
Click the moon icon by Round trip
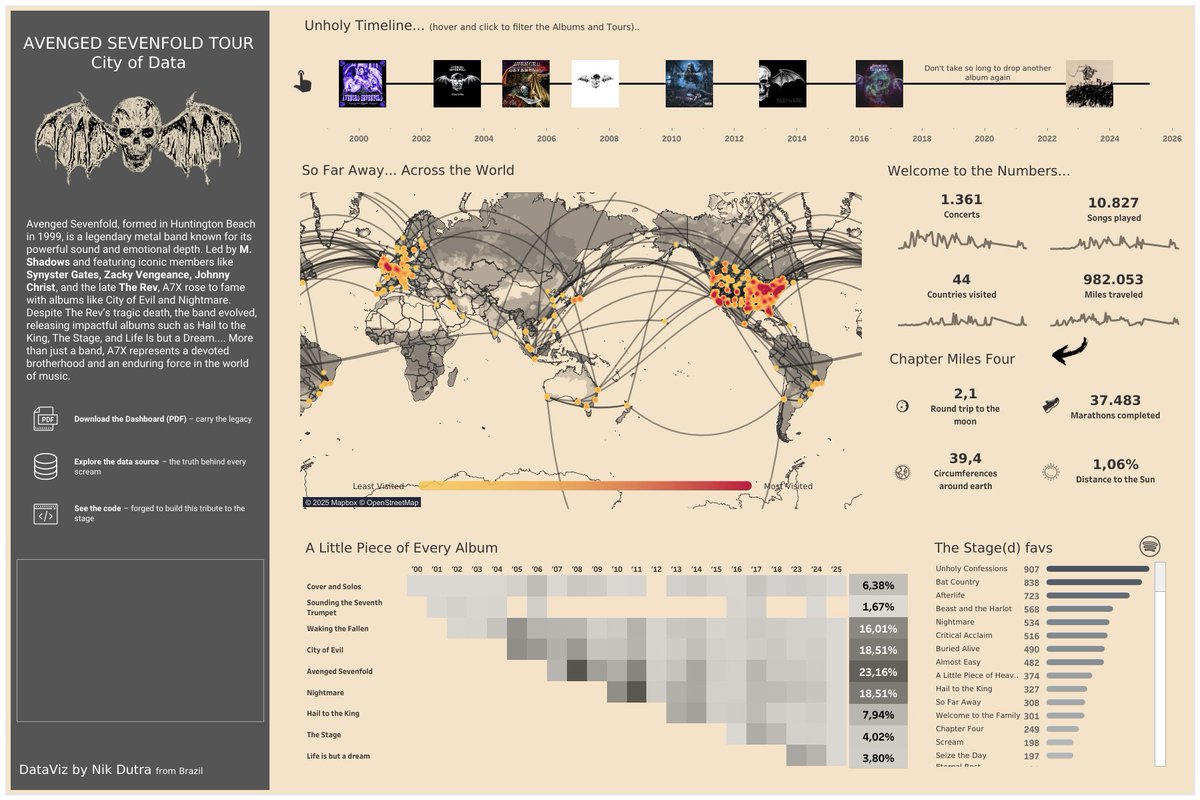tap(902, 406)
